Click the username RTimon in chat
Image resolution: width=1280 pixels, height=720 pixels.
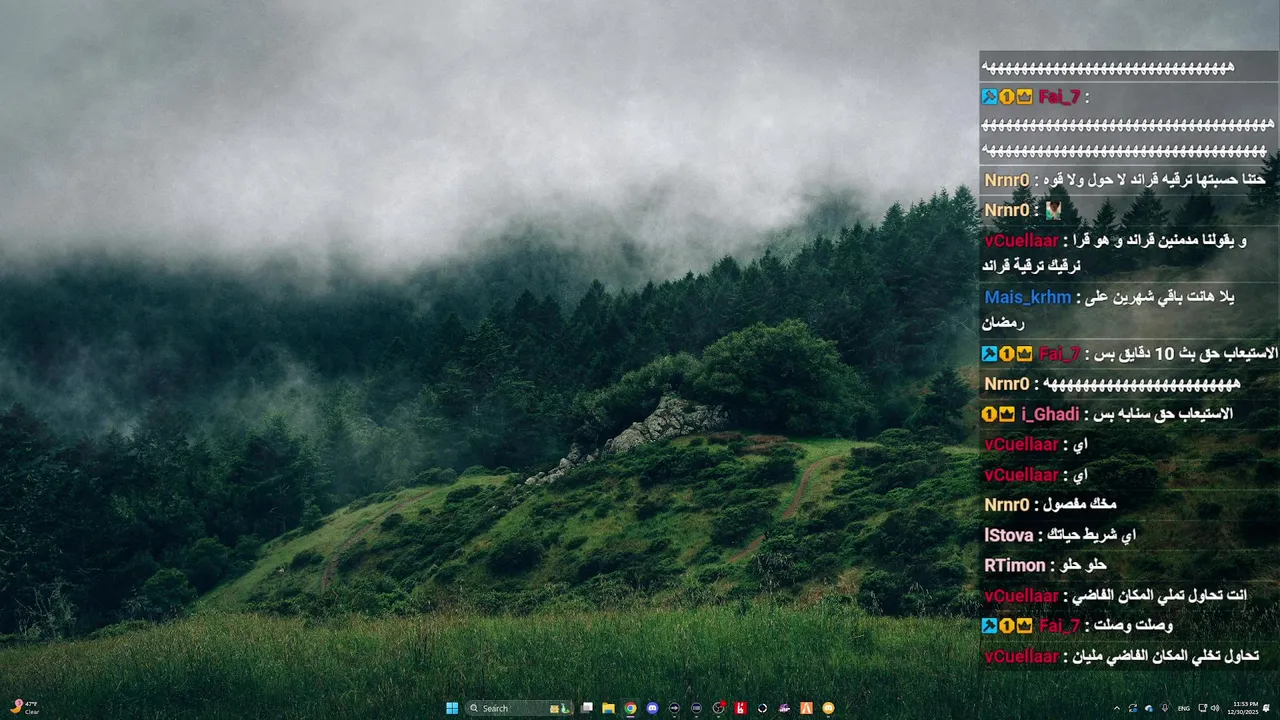click(x=1015, y=565)
